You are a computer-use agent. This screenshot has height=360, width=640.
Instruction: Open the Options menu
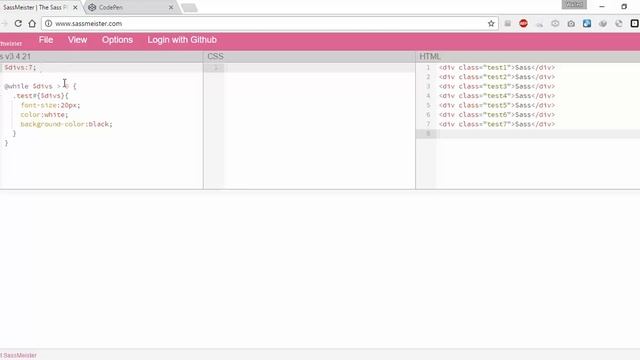click(117, 40)
